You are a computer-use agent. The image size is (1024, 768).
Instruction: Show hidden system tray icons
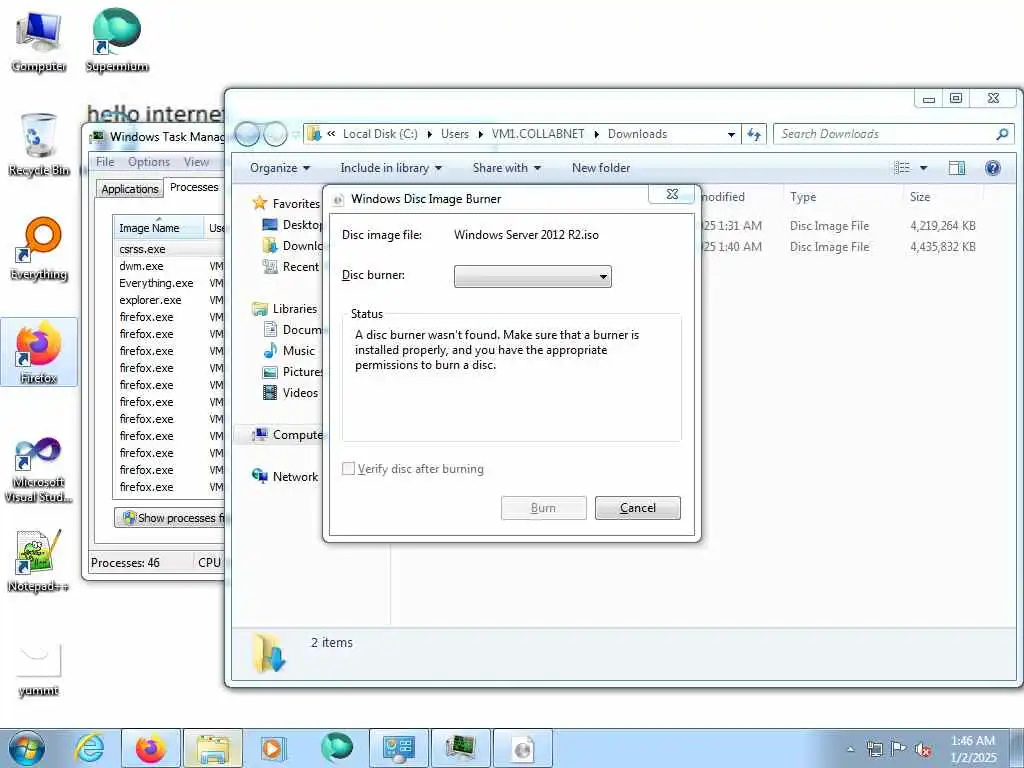pos(850,750)
